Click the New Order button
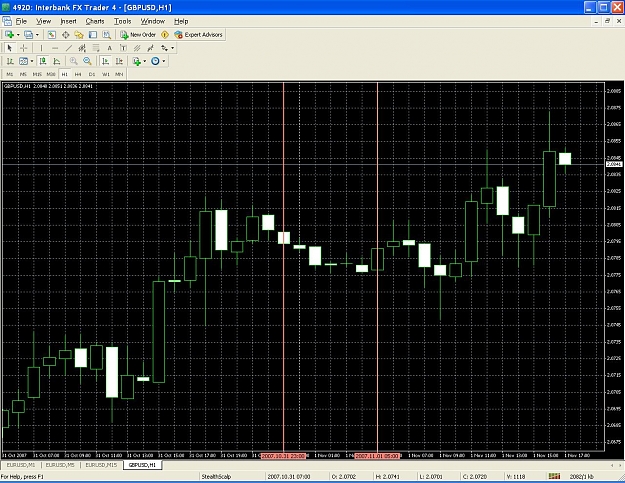The width and height of the screenshot is (625, 483). tap(138, 35)
